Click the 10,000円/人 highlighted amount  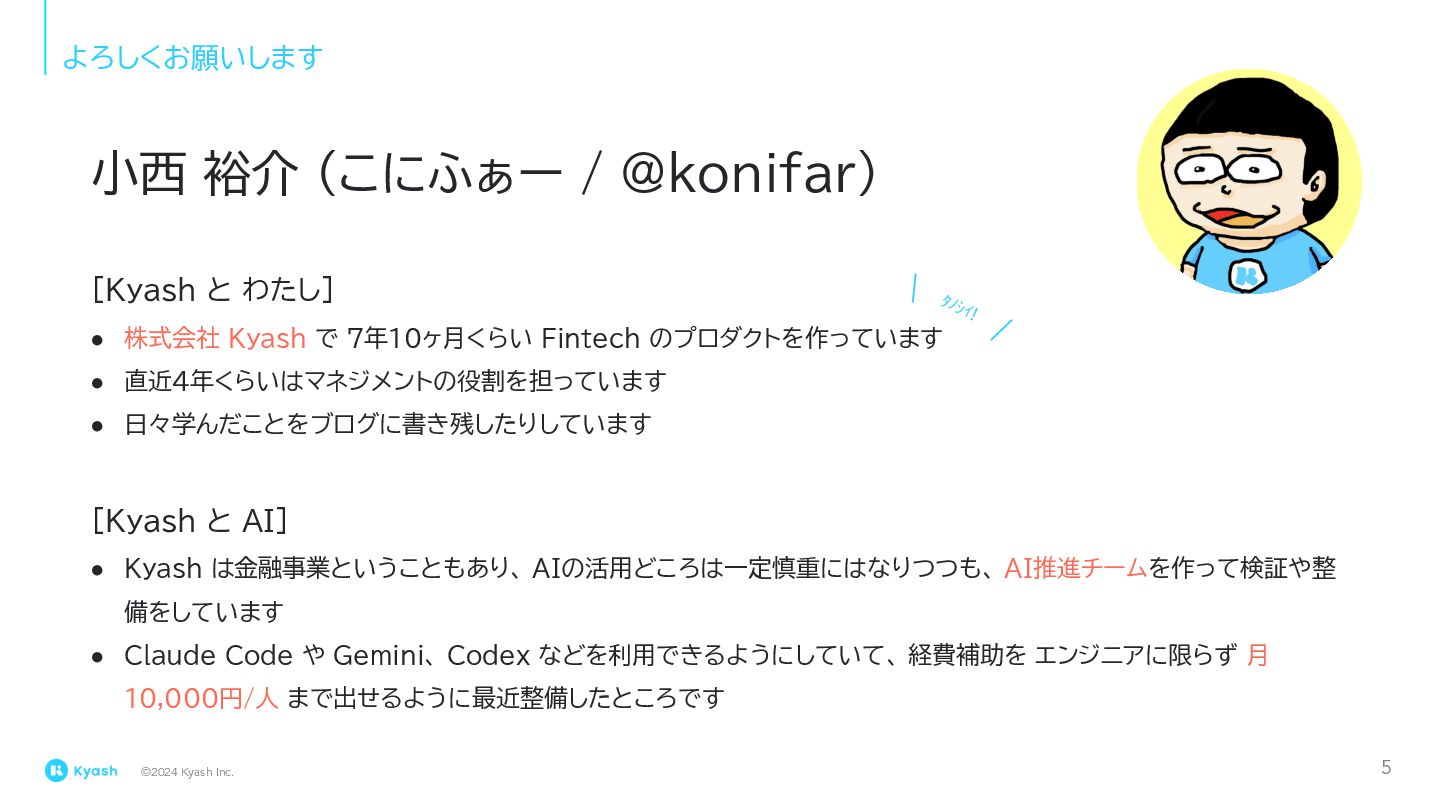[x=201, y=698]
